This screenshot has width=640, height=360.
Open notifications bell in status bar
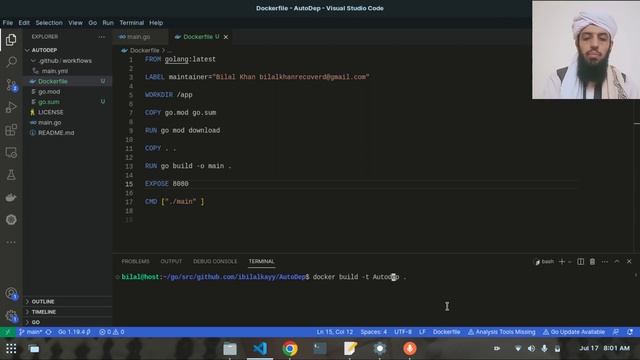[630, 332]
